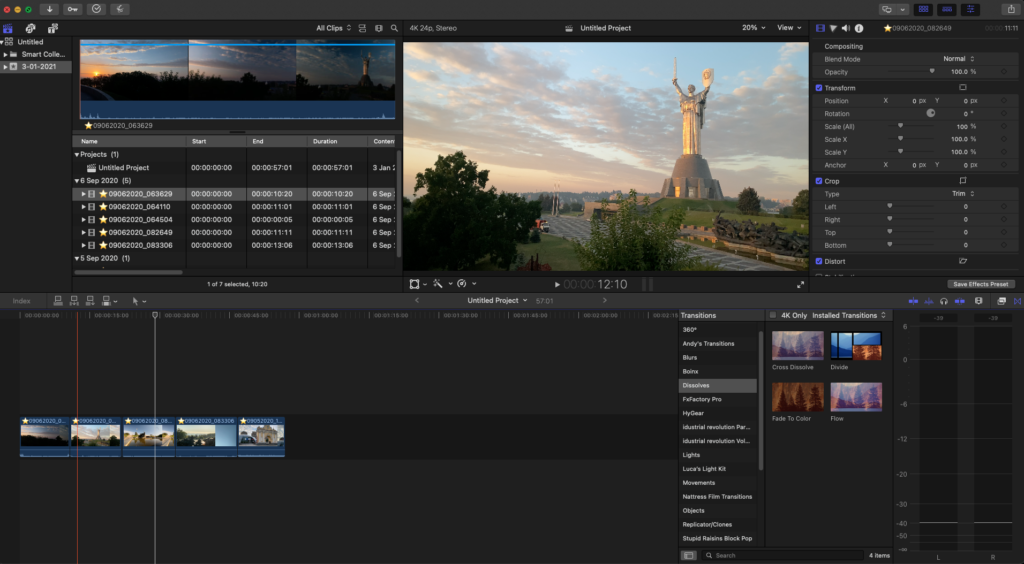
Task: Toggle the Transform checkbox
Action: [819, 87]
